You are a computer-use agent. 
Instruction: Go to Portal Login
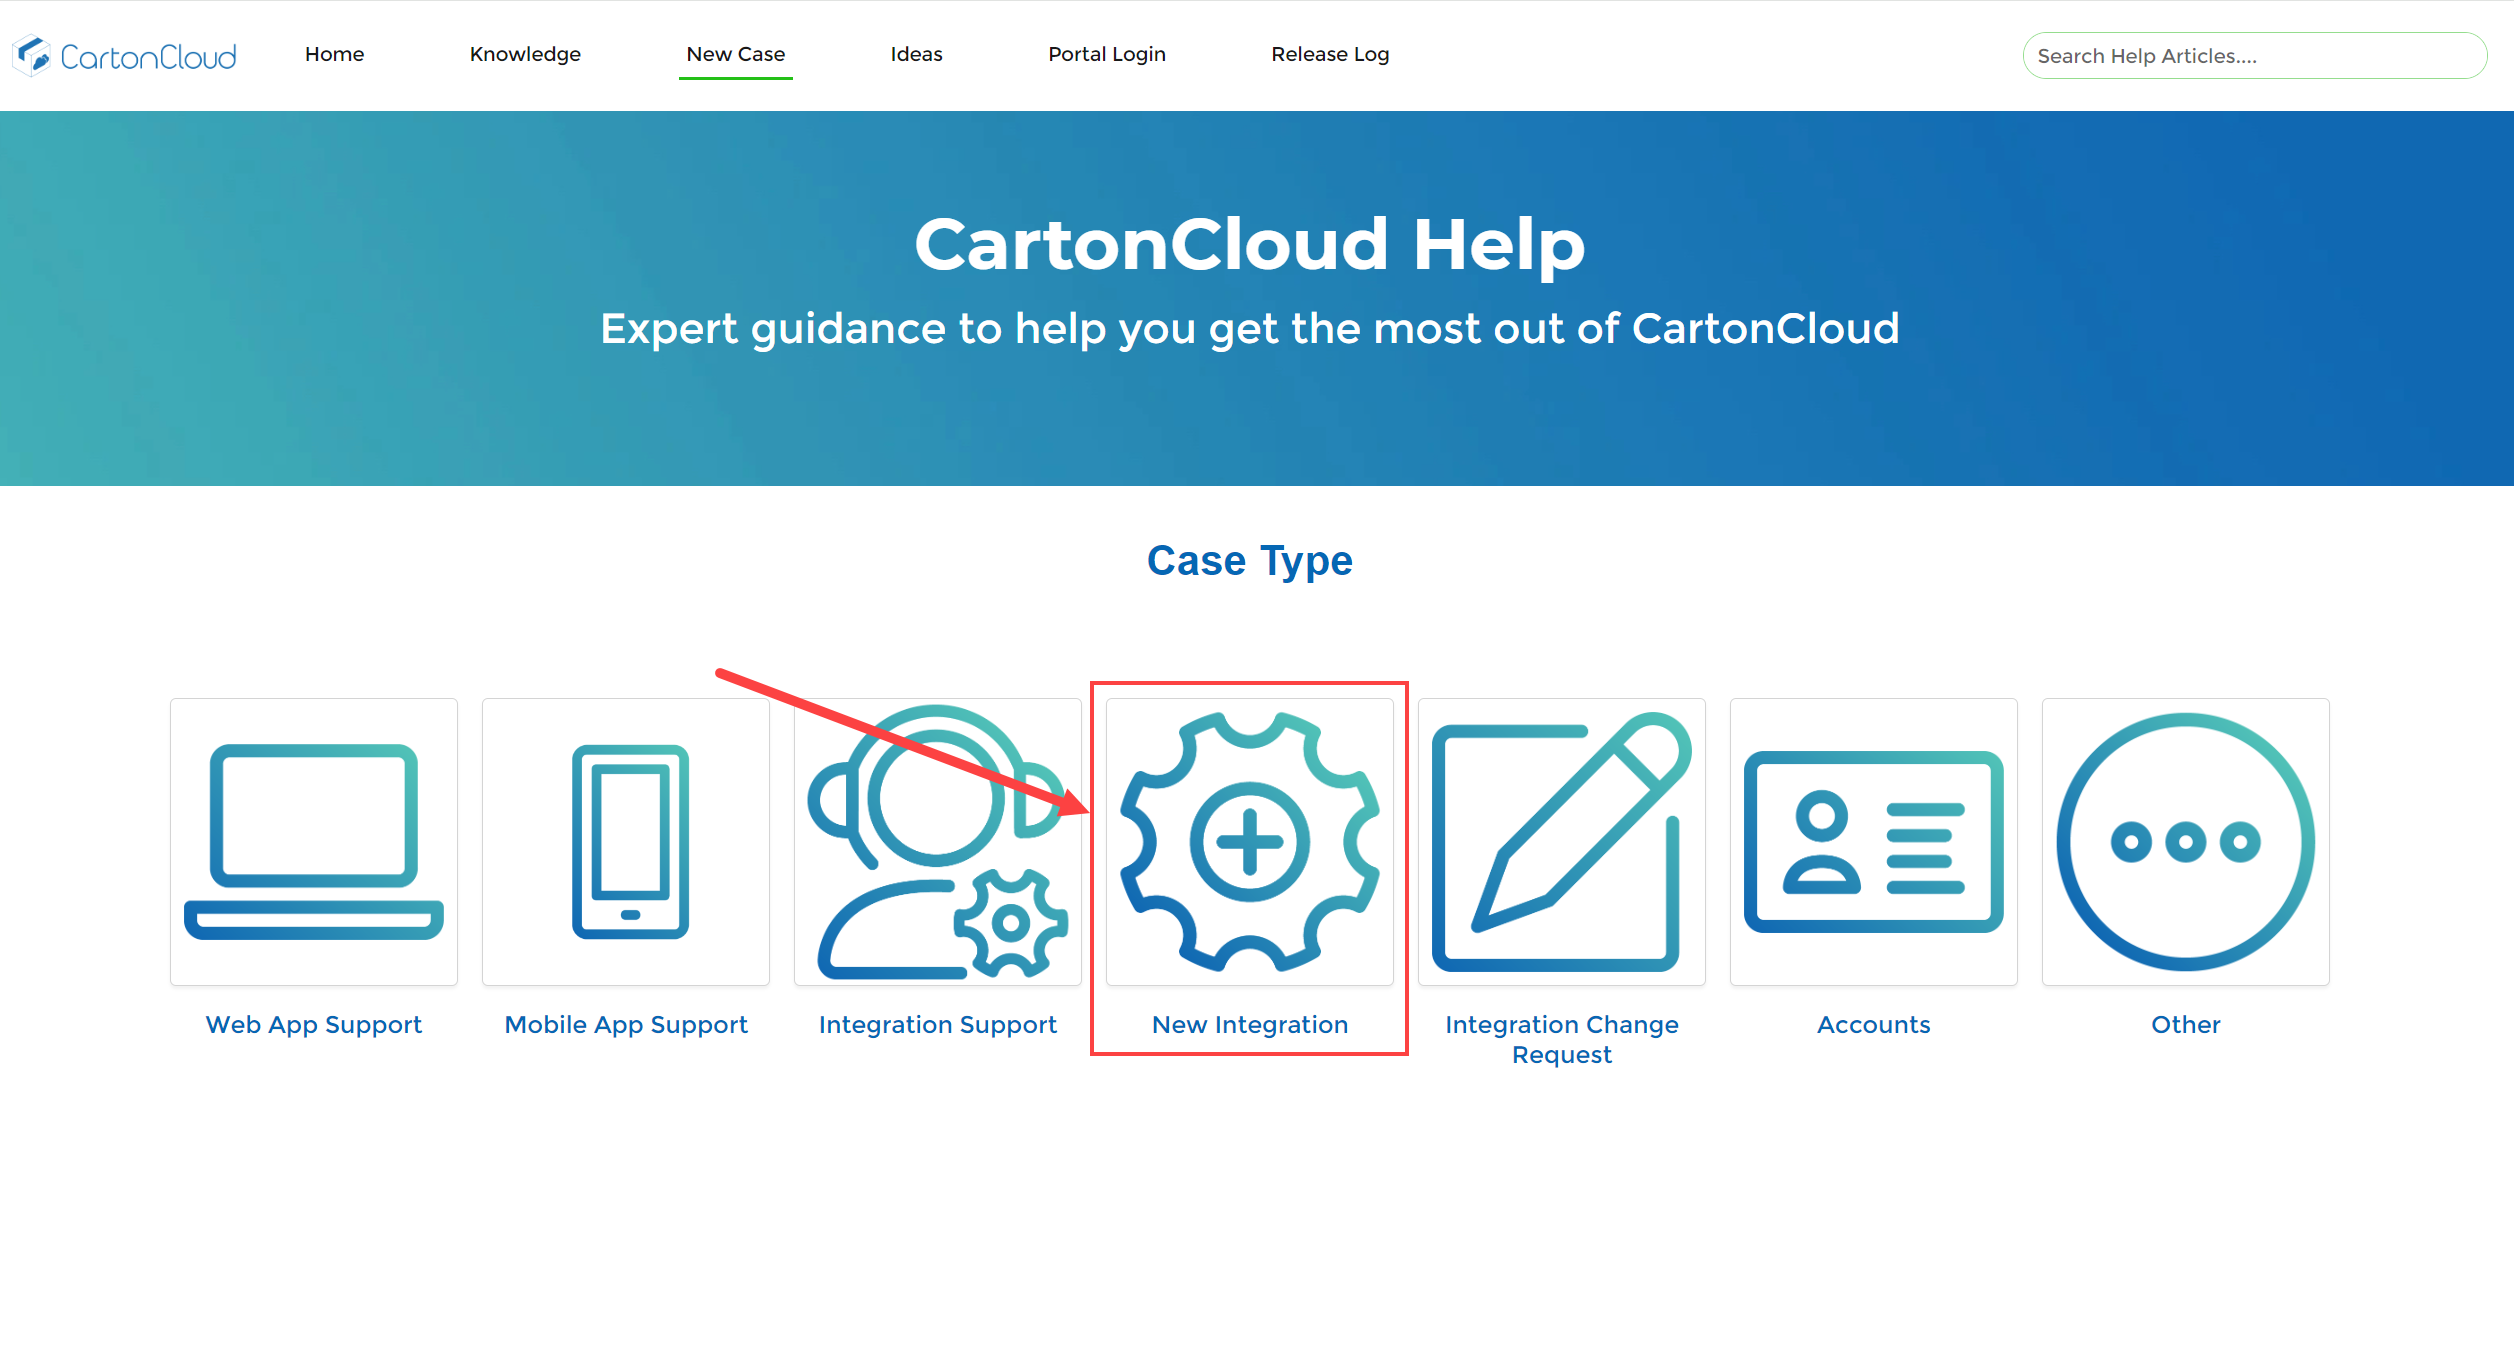(1106, 54)
